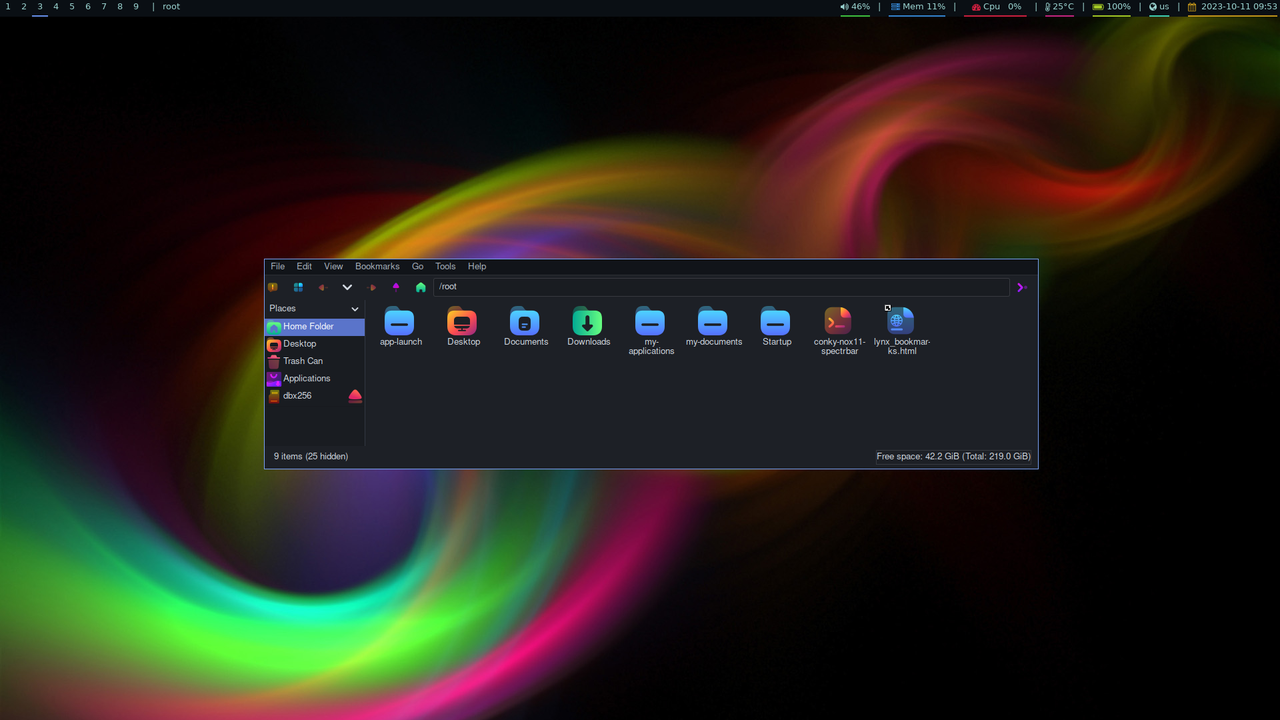
Task: Select the Downloads folder
Action: click(588, 327)
